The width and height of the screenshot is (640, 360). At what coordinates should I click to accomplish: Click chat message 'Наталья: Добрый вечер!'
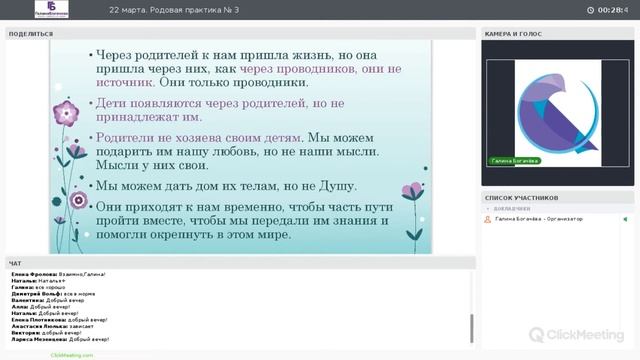(x=45, y=313)
